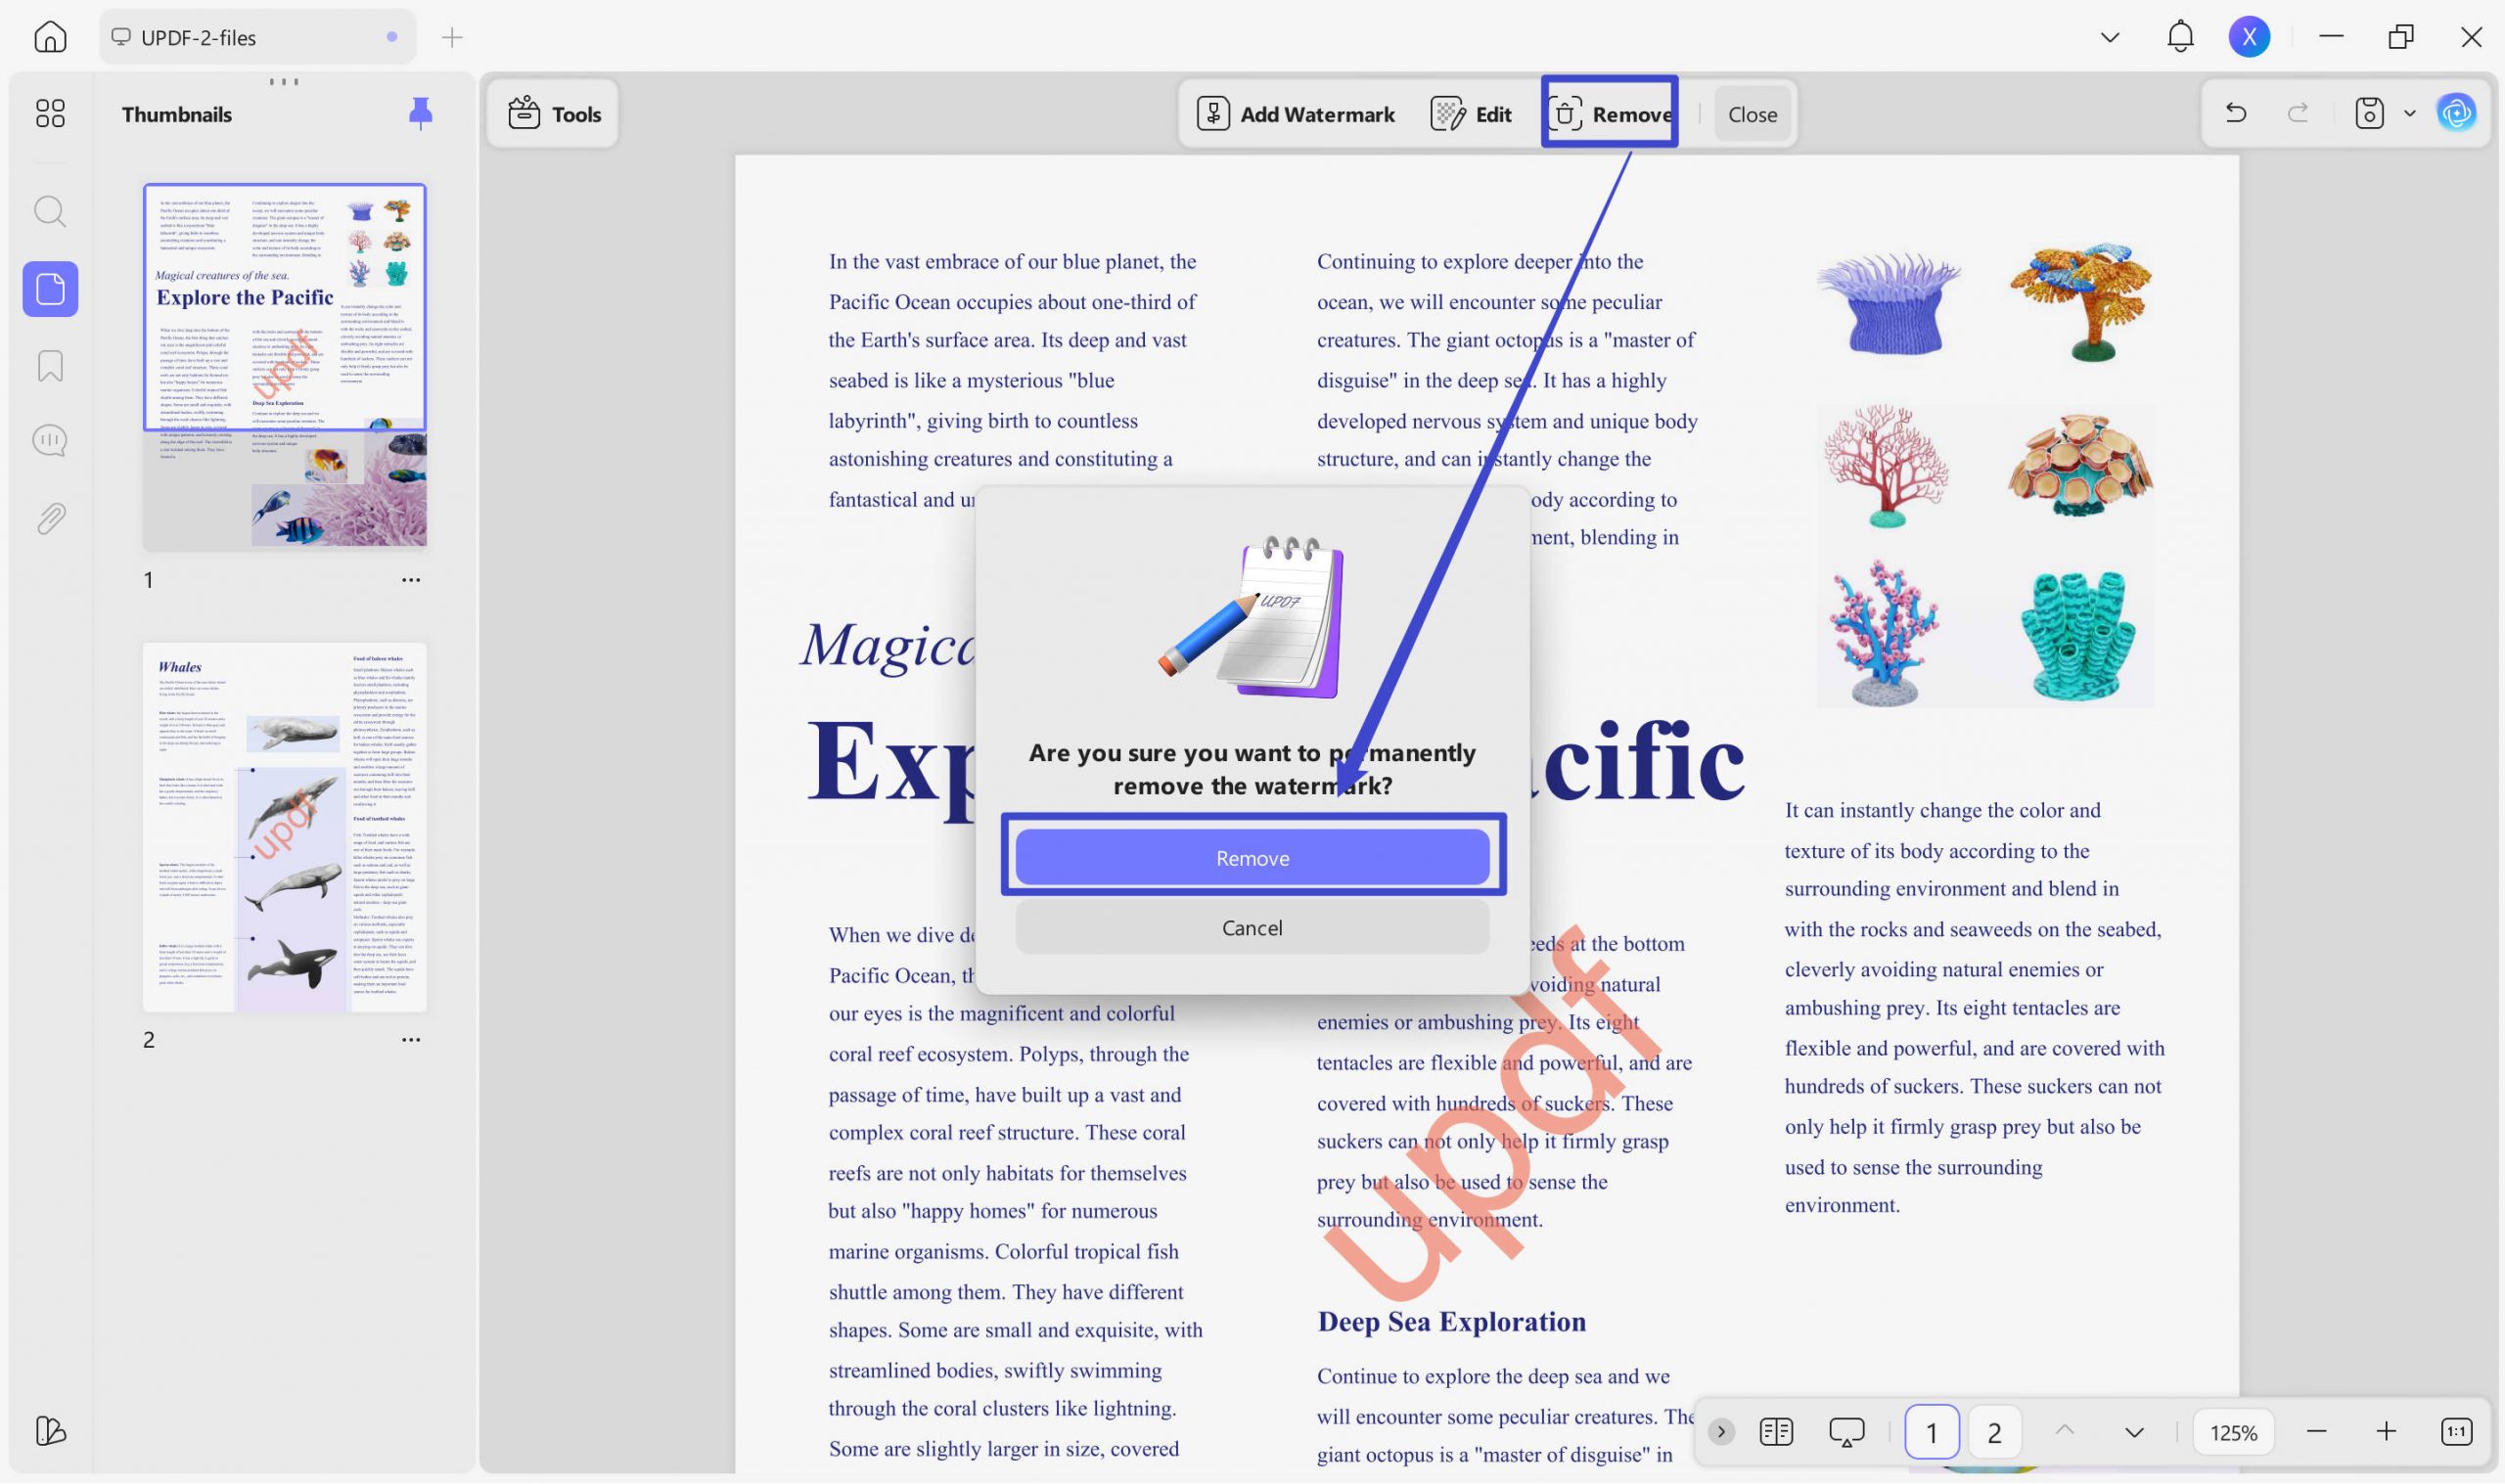Go to next page arrow

pyautogui.click(x=2134, y=1432)
